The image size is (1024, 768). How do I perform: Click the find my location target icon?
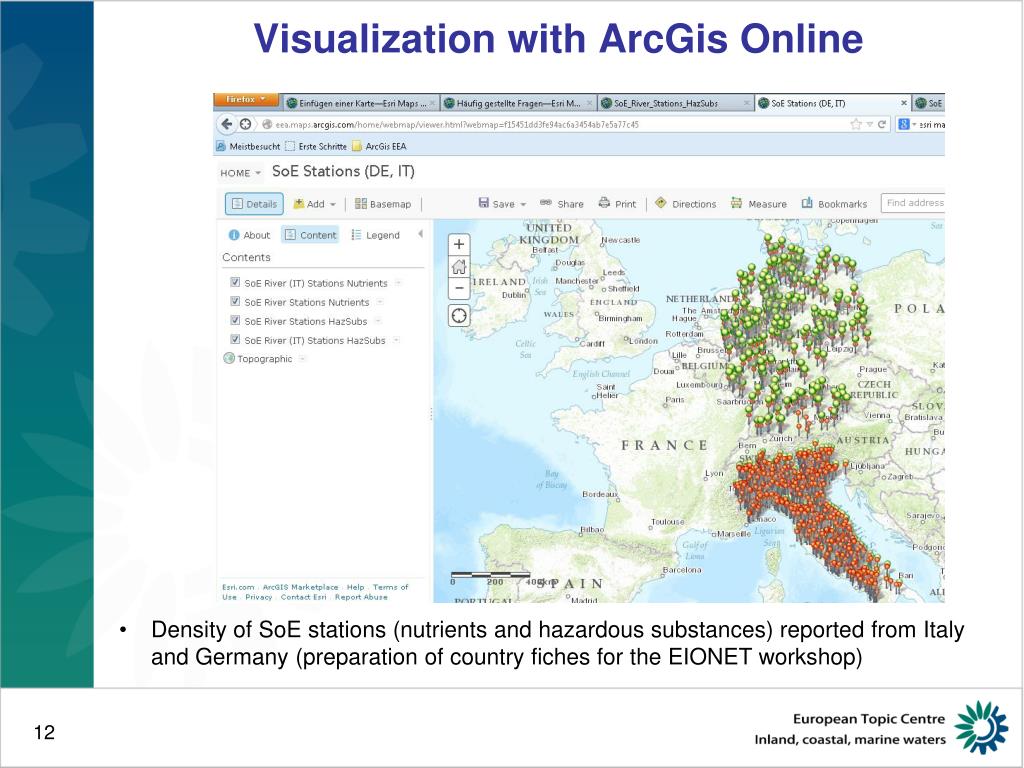pos(459,316)
